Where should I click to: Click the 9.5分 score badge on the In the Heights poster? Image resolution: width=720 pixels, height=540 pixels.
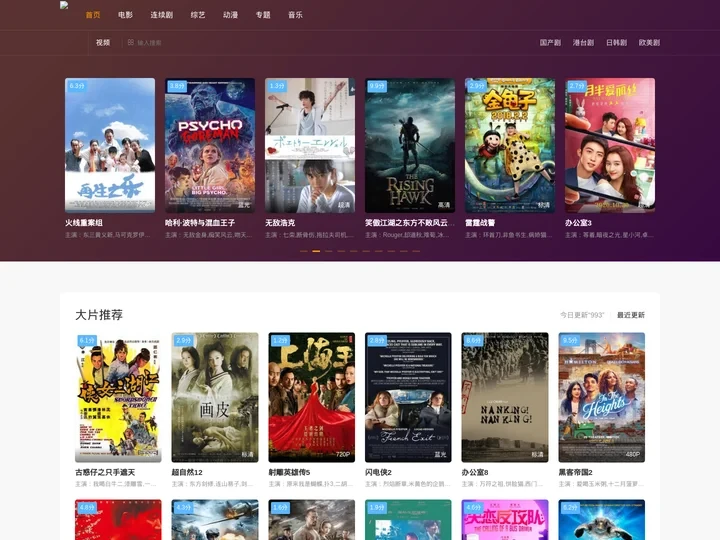570,340
